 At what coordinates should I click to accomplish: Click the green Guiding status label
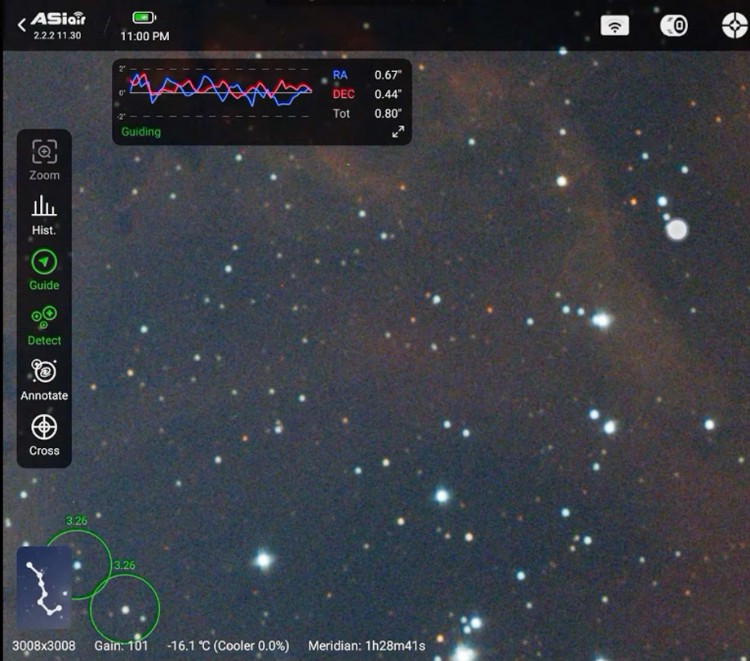[x=141, y=132]
